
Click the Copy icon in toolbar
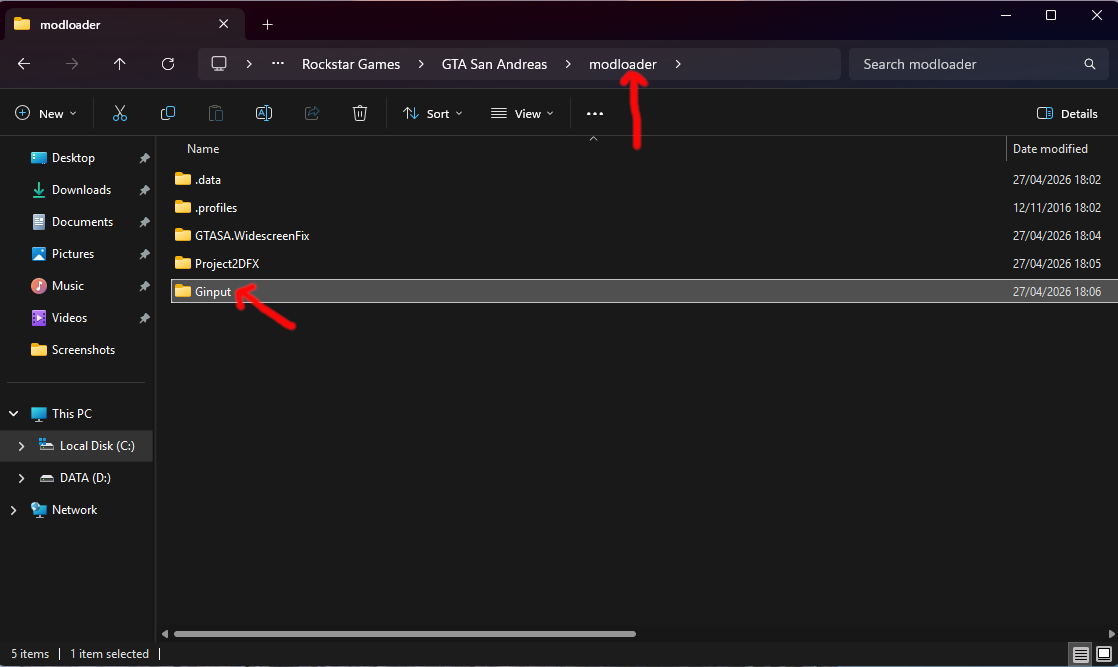point(168,113)
